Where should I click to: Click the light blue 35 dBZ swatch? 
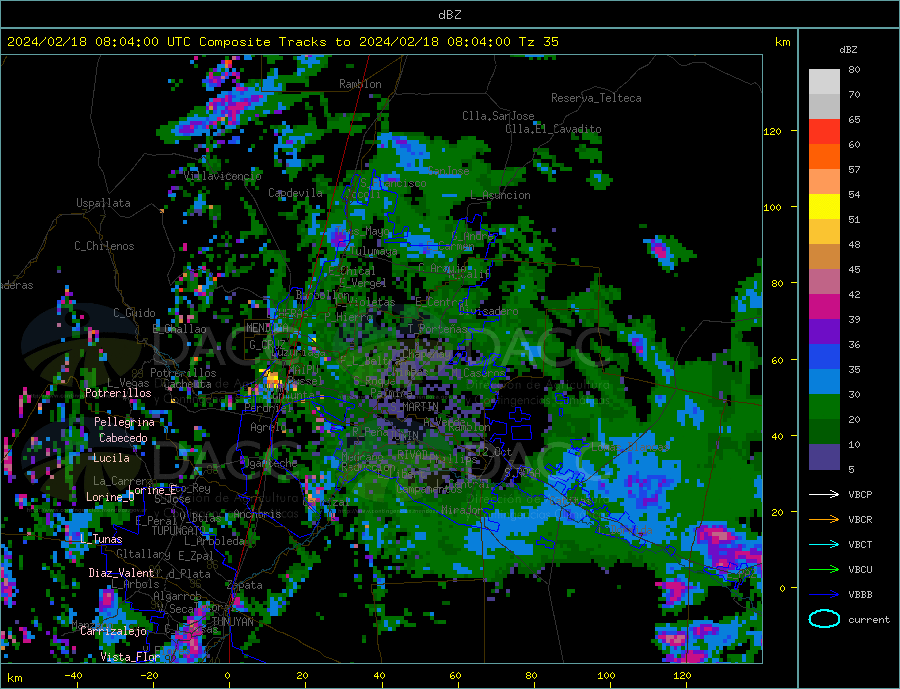point(824,381)
